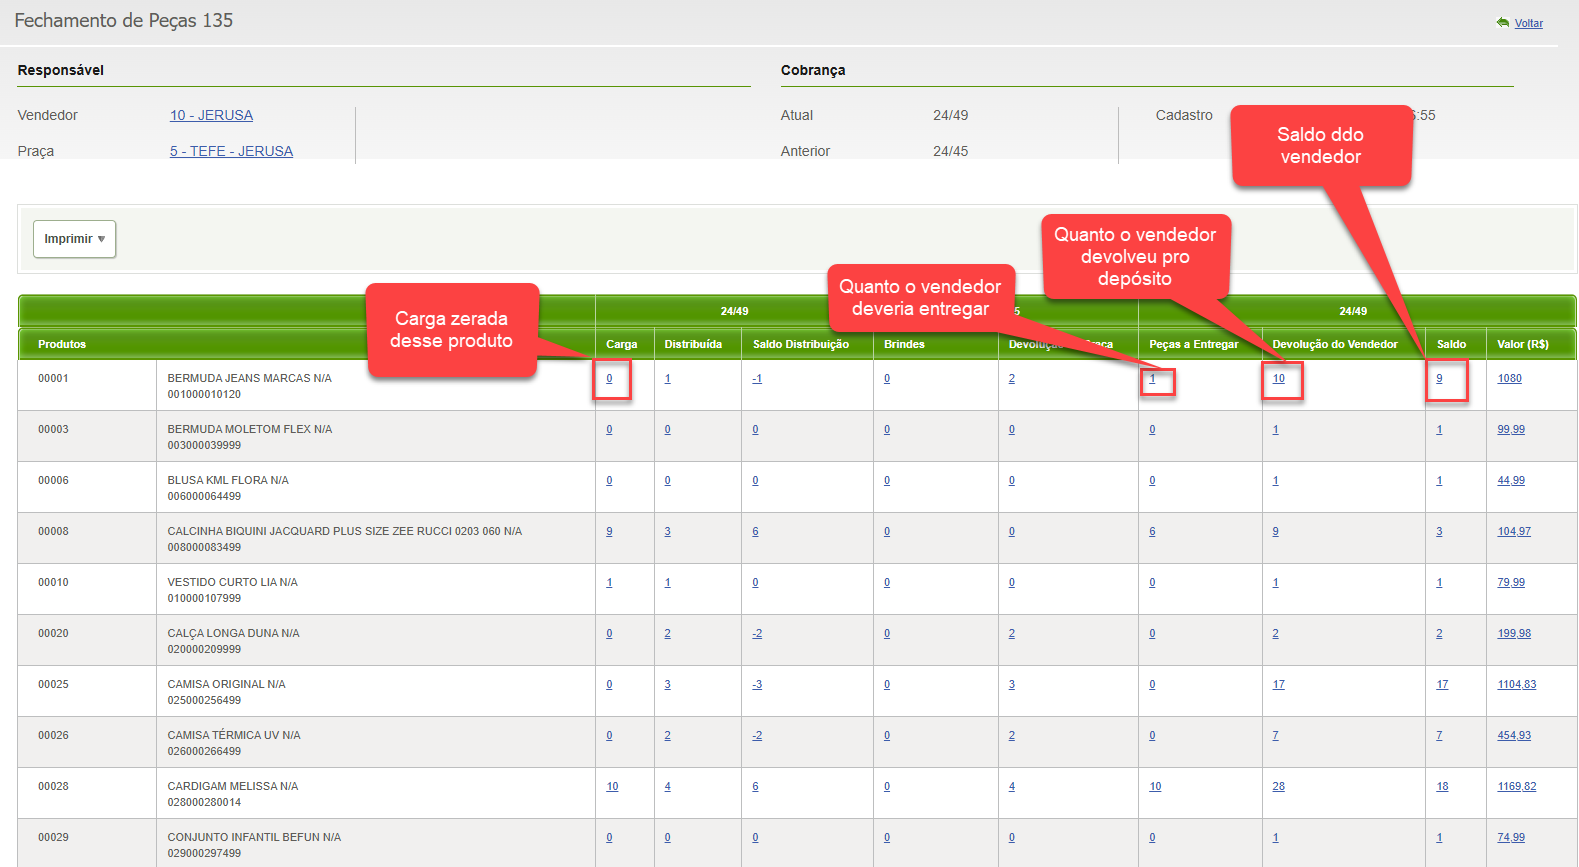1579x867 pixels.
Task: Open praça link 5 - TEFE - JERUSA
Action: [231, 151]
